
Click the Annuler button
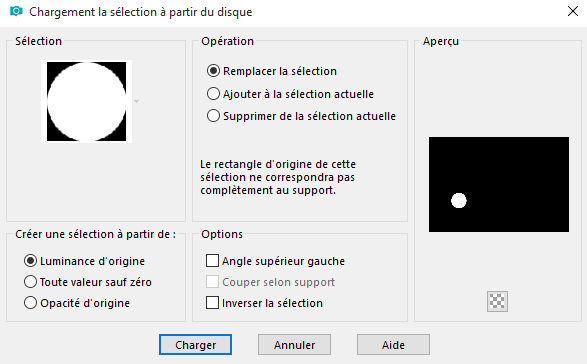294,345
